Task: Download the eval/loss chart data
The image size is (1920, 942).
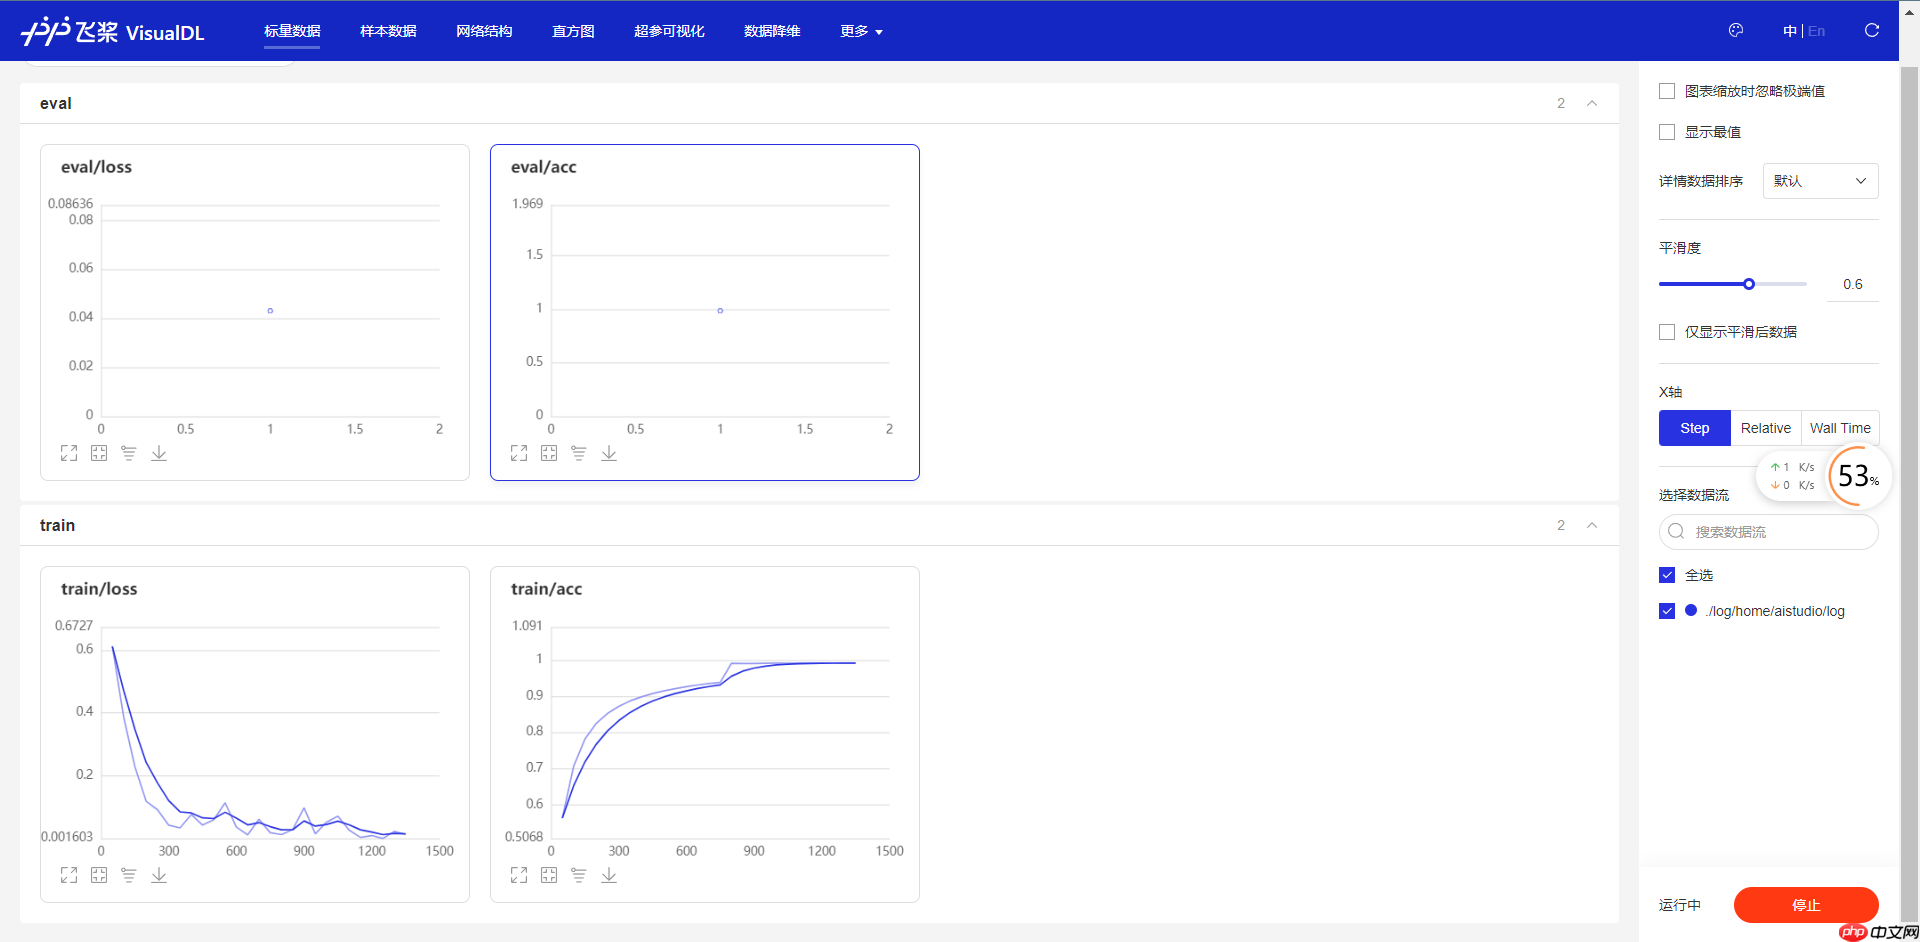Action: (159, 453)
